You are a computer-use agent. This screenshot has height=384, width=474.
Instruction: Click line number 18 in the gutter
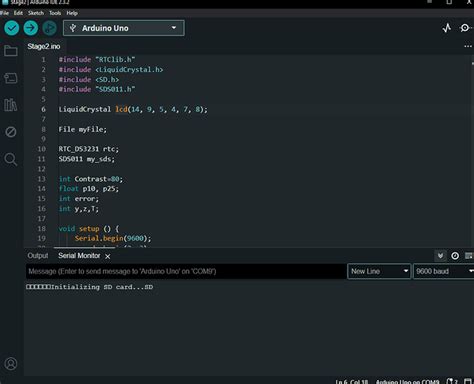pyautogui.click(x=41, y=229)
